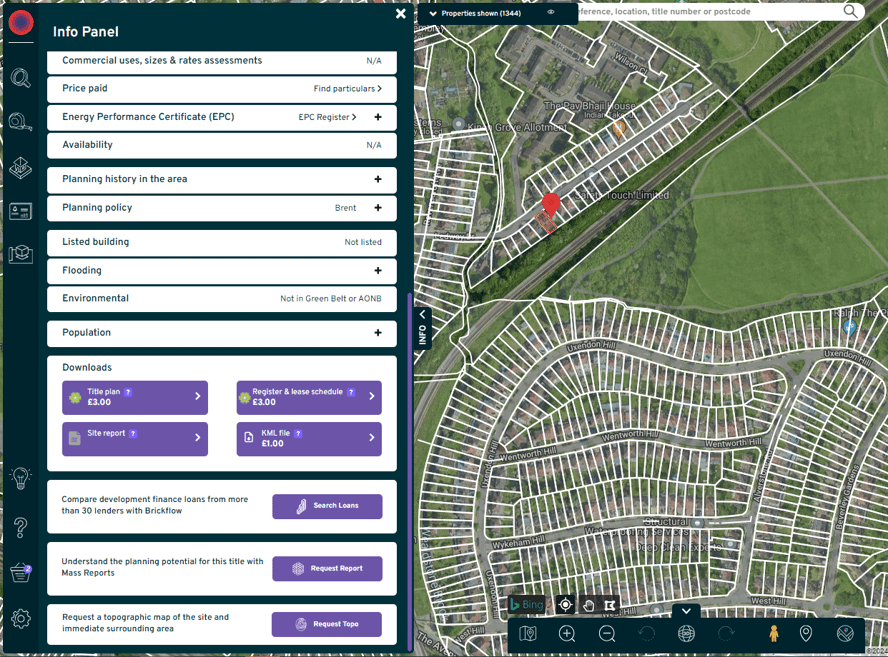Open the Site report download
The width and height of the screenshot is (888, 657).
135,438
